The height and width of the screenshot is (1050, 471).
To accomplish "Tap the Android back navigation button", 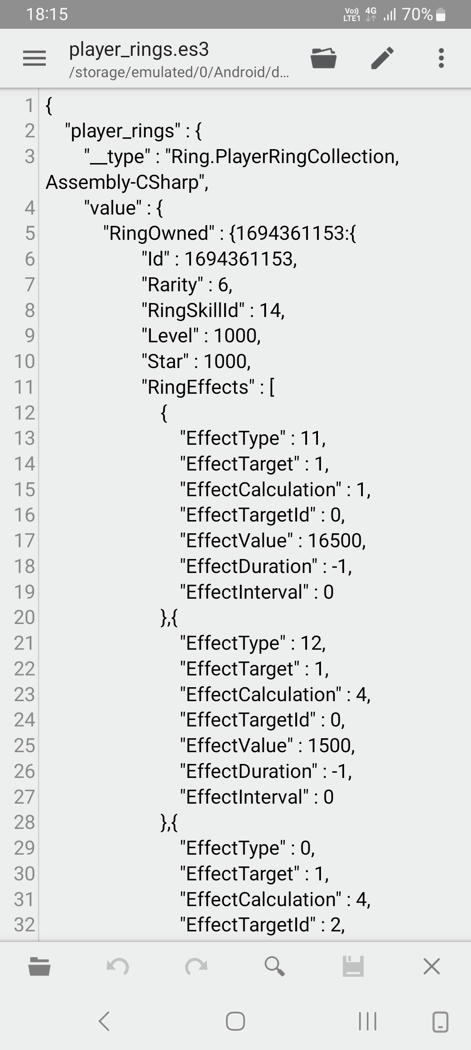I will [104, 1021].
